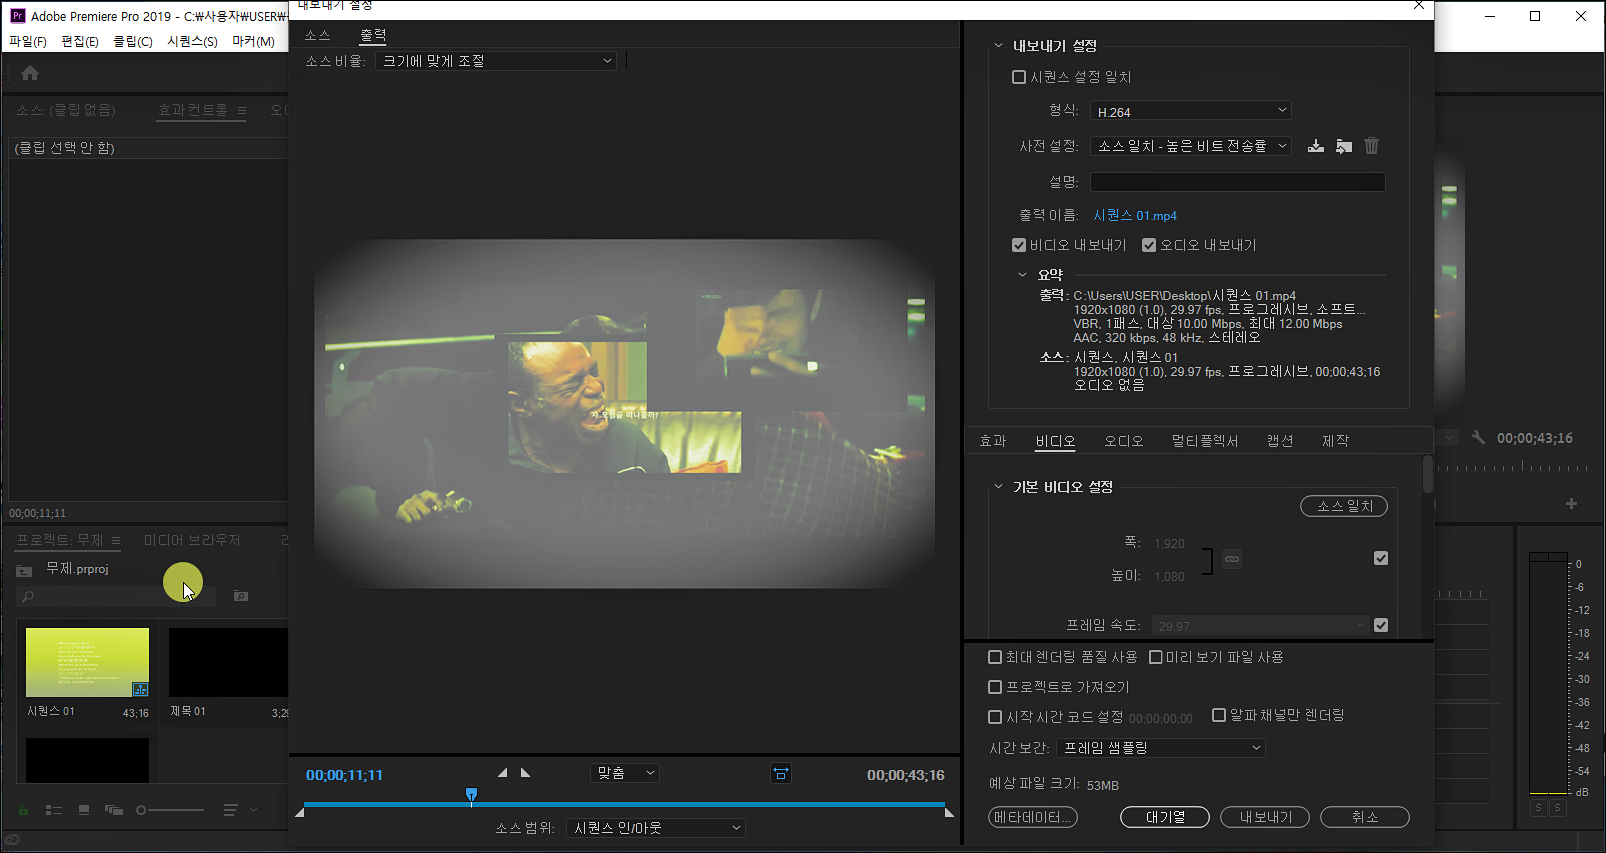Enable 미리 보기 파일 사용
Image resolution: width=1606 pixels, height=853 pixels.
(x=1155, y=657)
